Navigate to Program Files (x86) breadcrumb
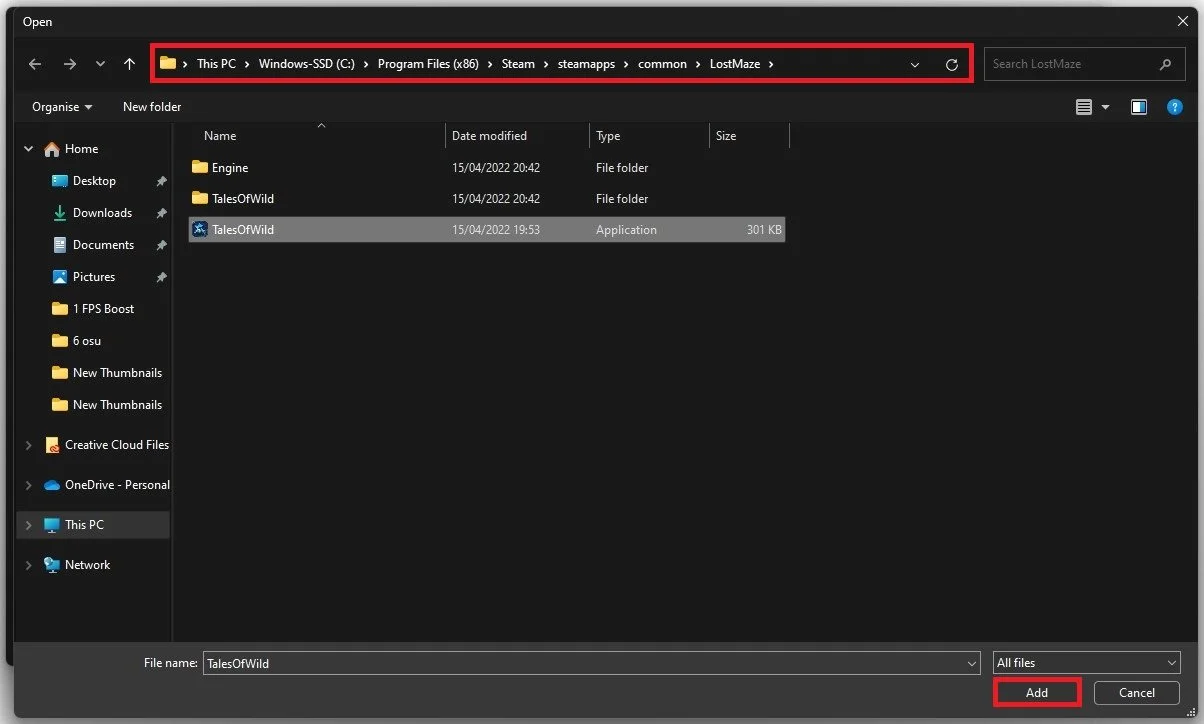The width and height of the screenshot is (1204, 724). [428, 64]
